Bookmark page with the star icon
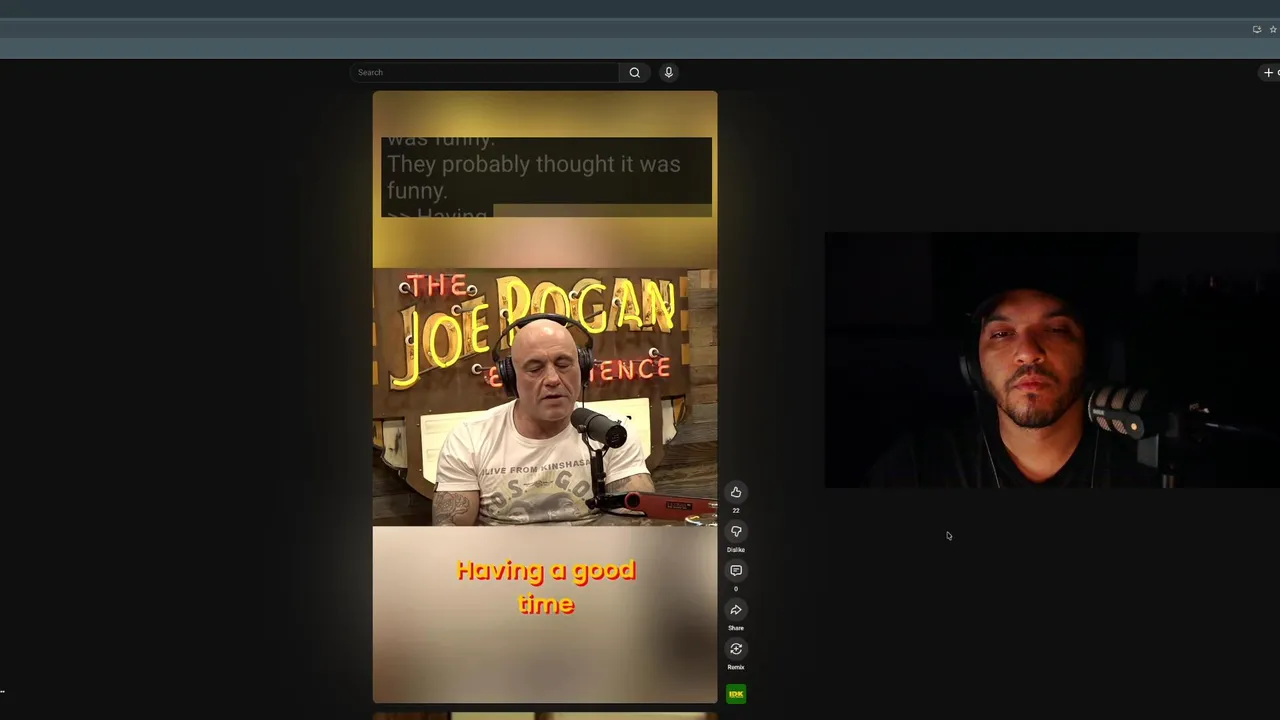 [1273, 29]
